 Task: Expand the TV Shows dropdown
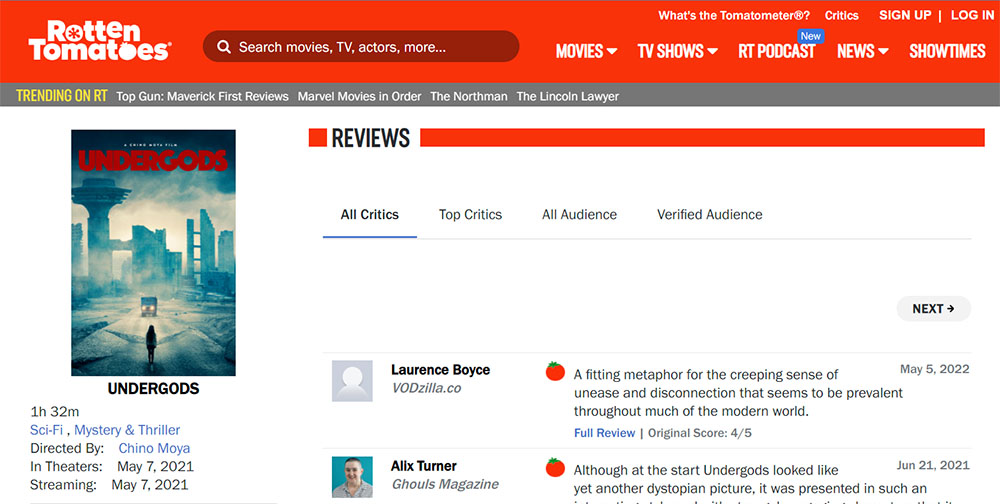[x=677, y=51]
